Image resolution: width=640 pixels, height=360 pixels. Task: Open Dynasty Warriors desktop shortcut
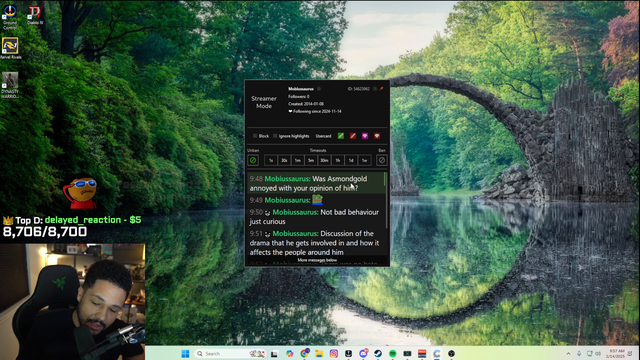coord(10,85)
